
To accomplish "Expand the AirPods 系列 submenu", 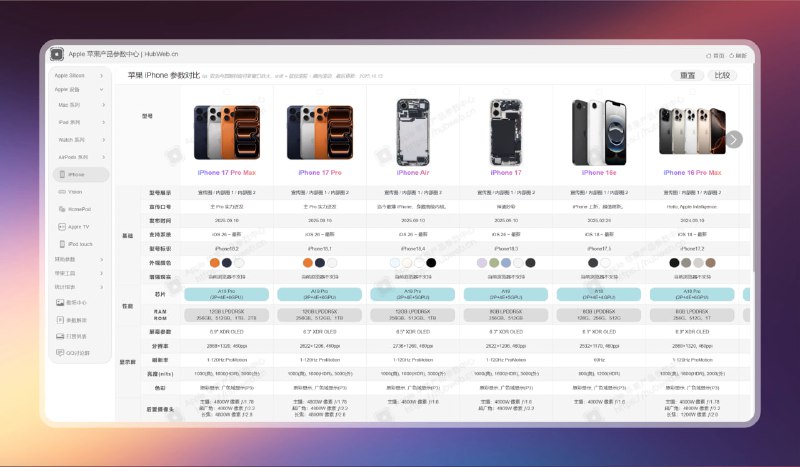I will coord(81,157).
